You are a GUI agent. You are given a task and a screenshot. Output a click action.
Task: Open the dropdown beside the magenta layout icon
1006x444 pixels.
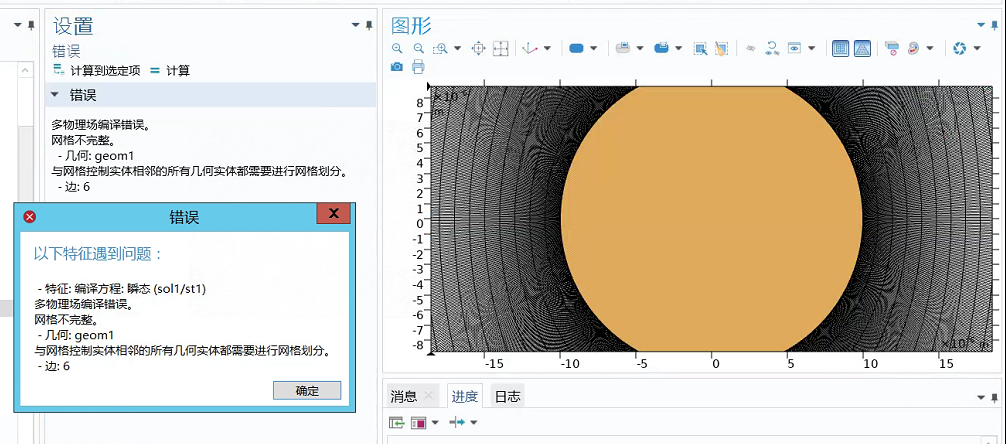[435, 422]
